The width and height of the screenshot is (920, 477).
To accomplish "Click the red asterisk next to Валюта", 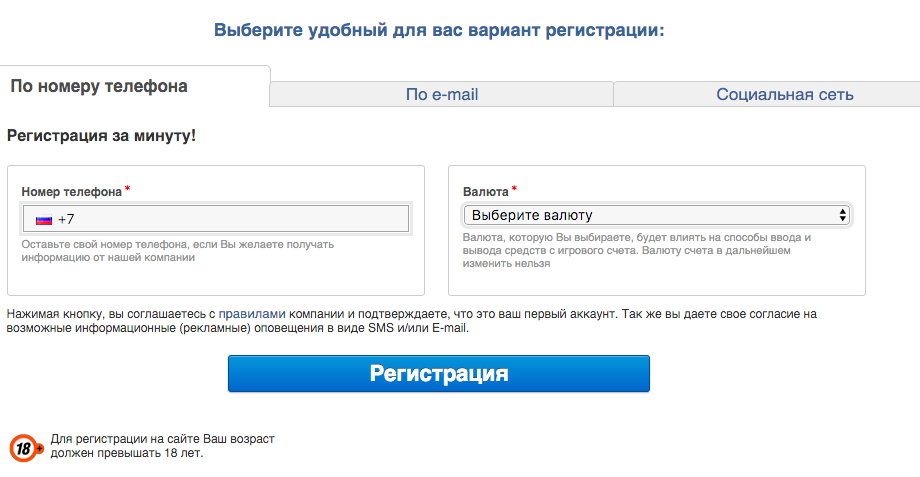I will [x=514, y=188].
